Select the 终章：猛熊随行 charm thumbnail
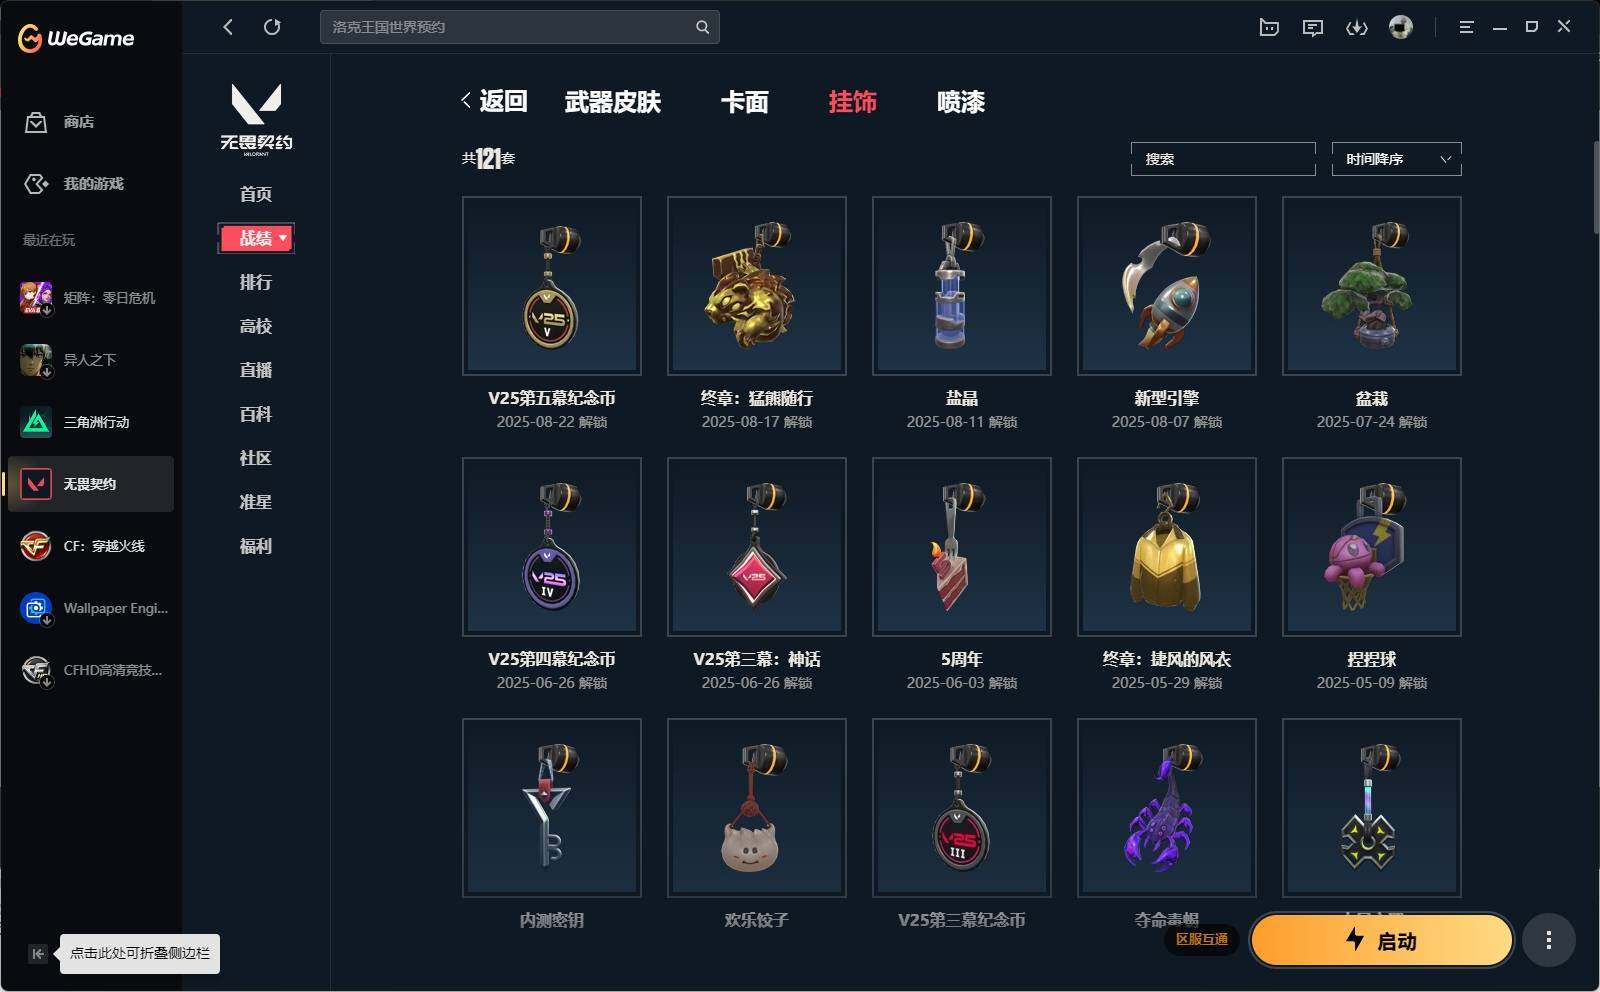This screenshot has width=1600, height=992. [x=757, y=286]
